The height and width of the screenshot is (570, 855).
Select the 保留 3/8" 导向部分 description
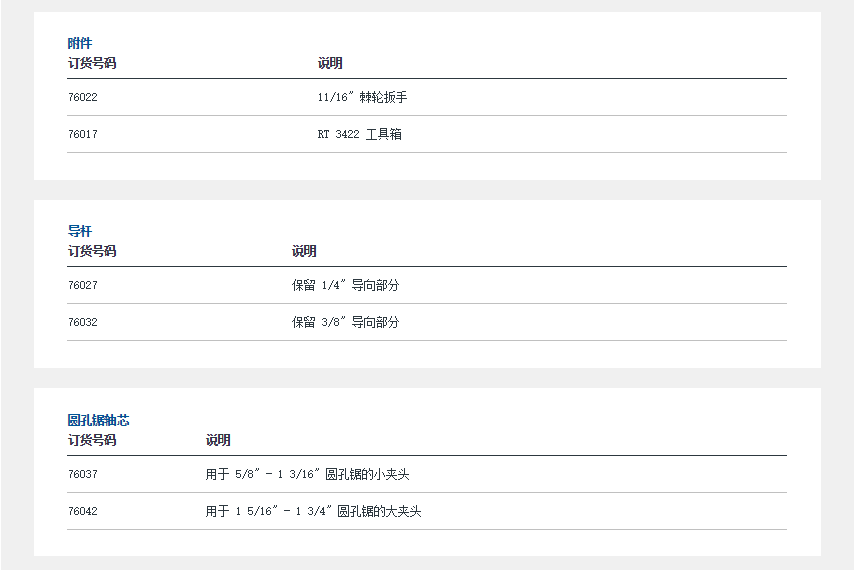pyautogui.click(x=345, y=322)
